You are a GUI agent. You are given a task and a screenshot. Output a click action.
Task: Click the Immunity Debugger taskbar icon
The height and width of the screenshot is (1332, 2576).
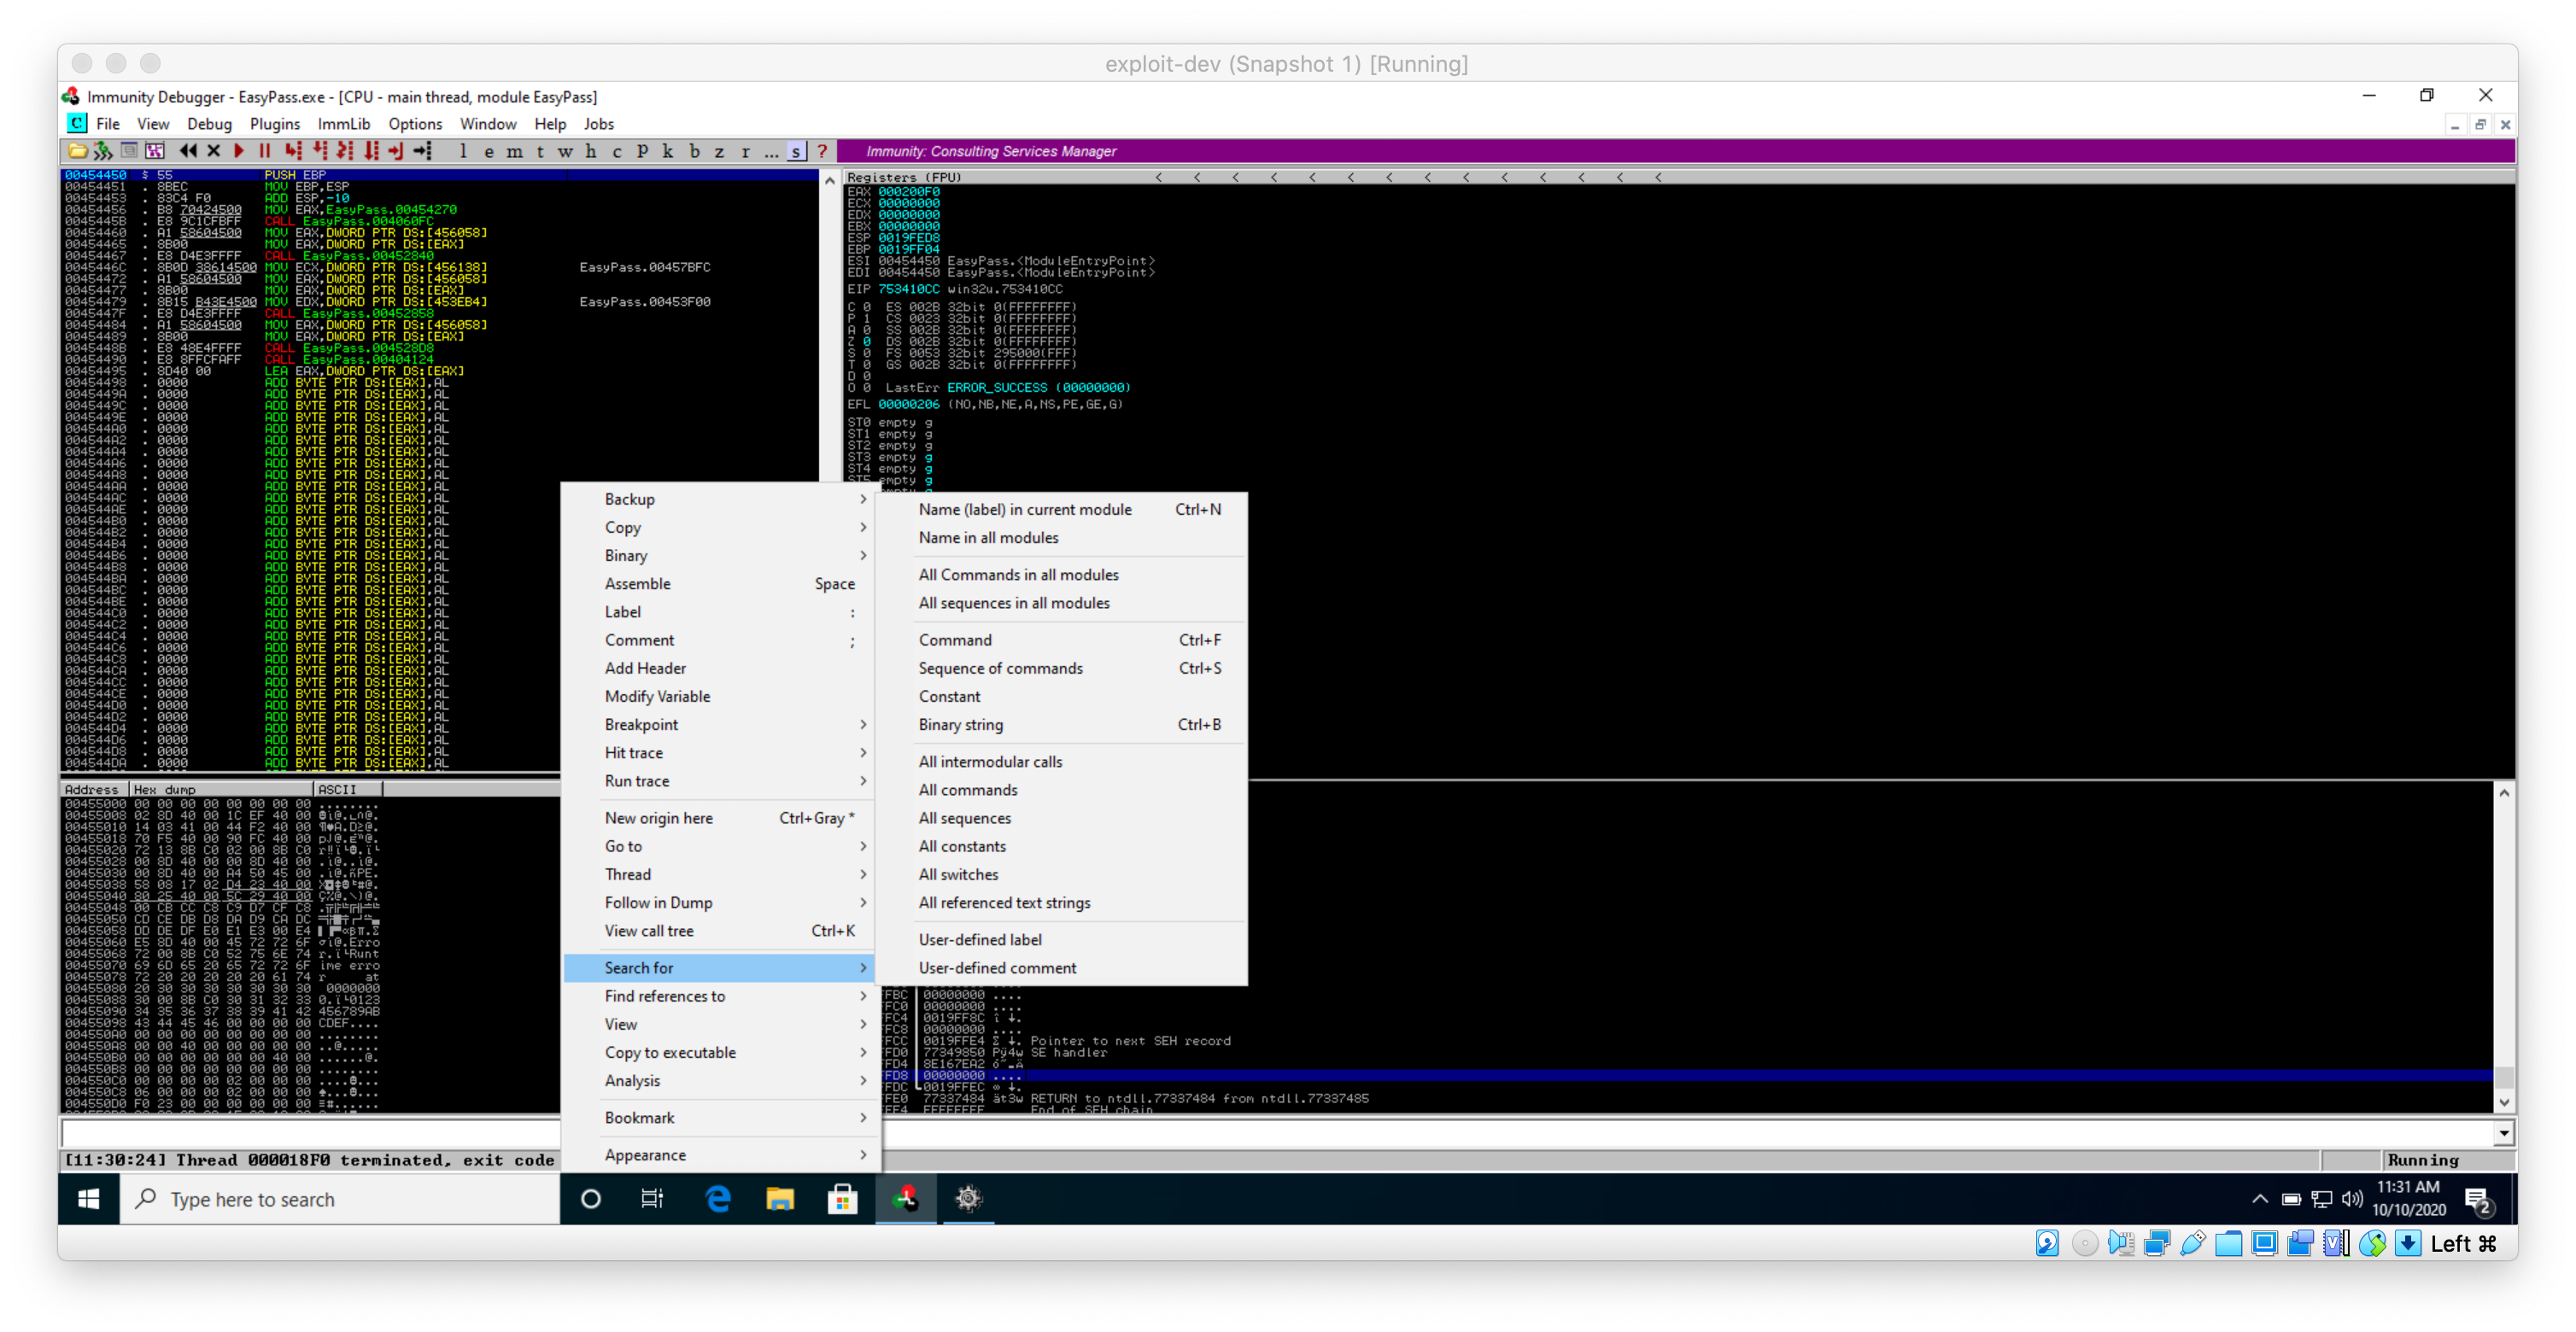pyautogui.click(x=906, y=1198)
